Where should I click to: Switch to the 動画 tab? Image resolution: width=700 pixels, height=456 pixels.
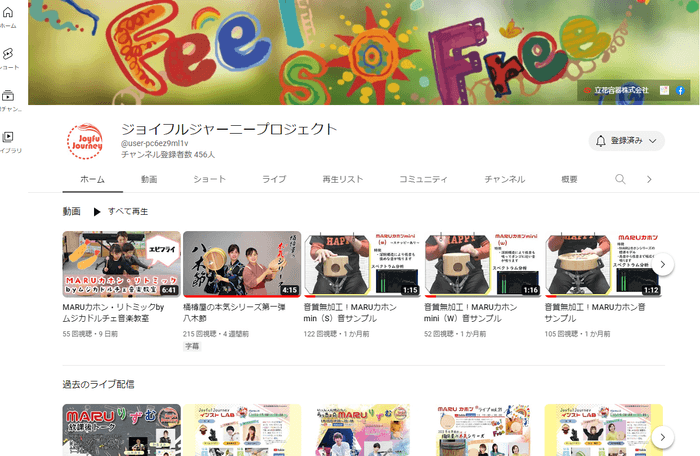click(x=149, y=179)
